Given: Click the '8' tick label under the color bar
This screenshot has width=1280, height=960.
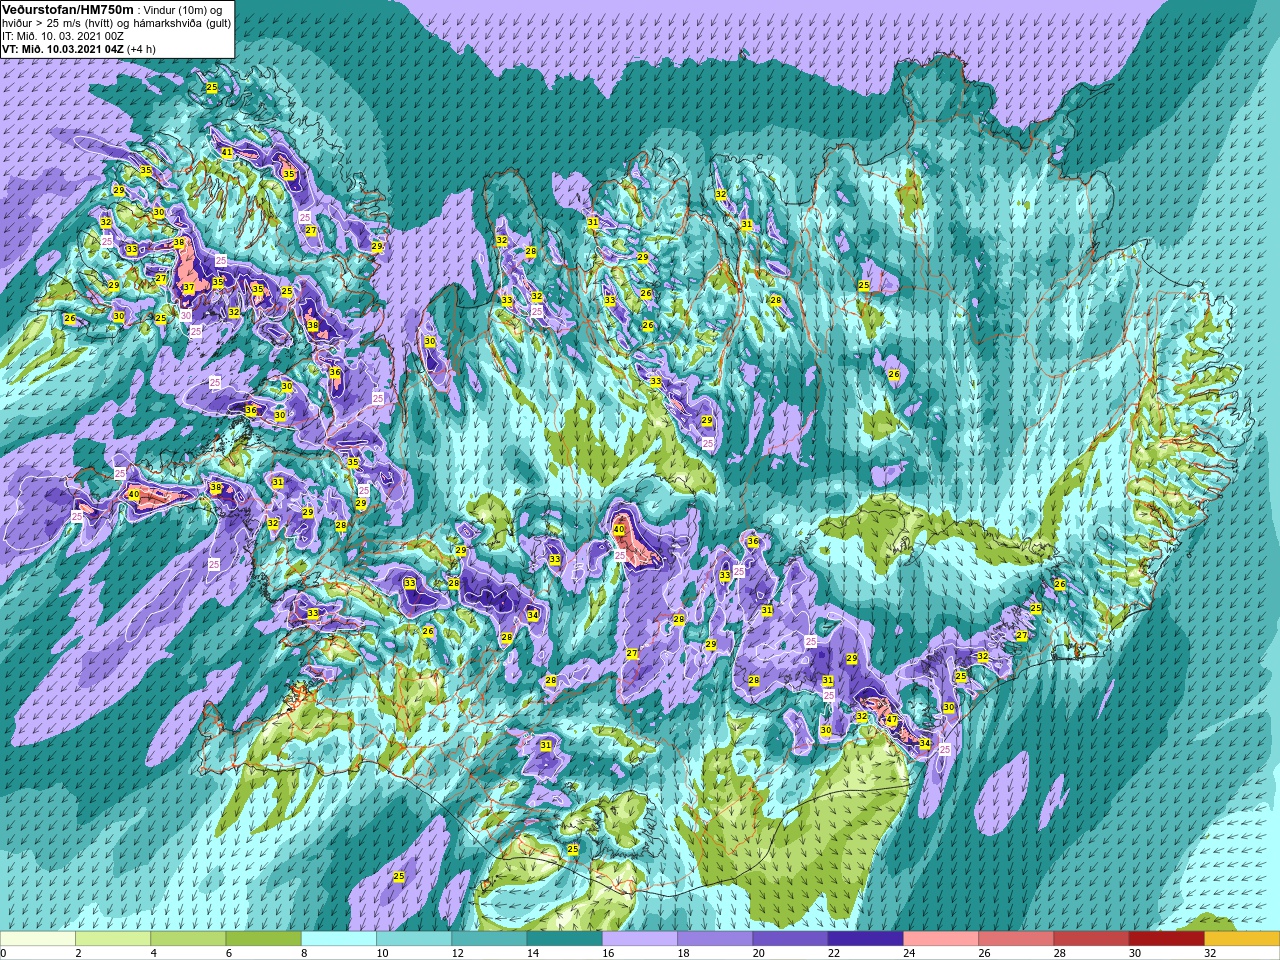Looking at the screenshot, I should point(304,953).
